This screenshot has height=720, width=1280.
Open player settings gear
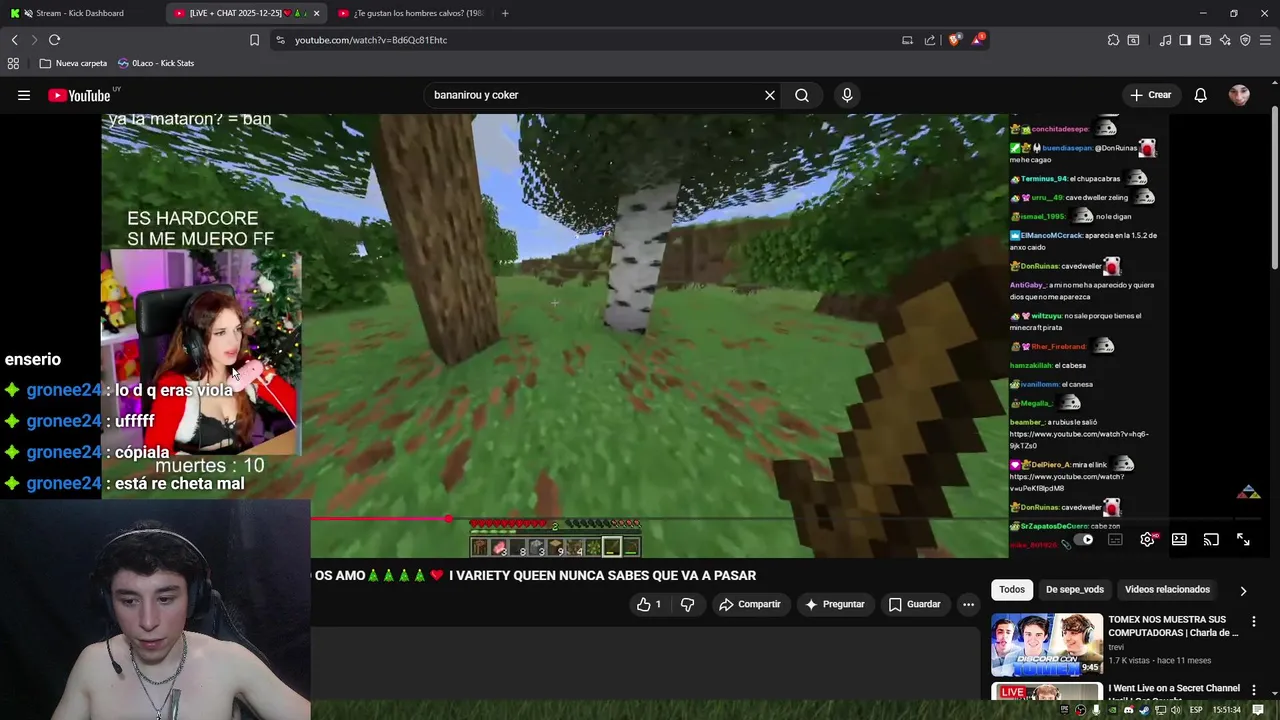click(1147, 540)
